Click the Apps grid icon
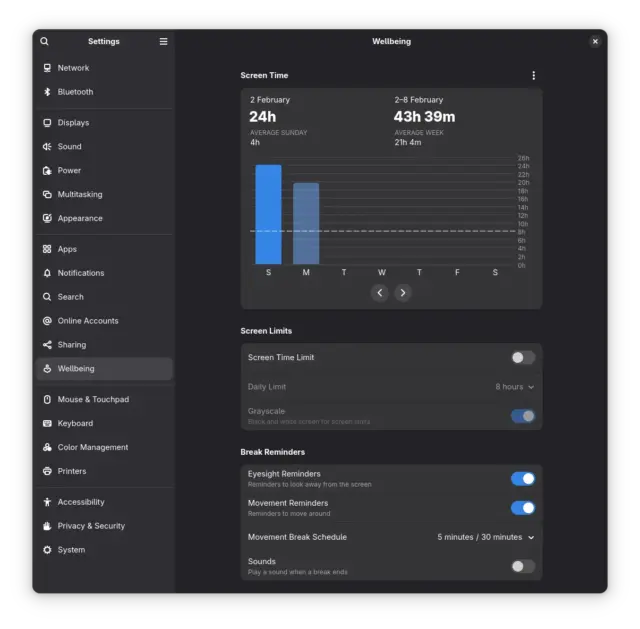This screenshot has width=640, height=629. pos(47,249)
